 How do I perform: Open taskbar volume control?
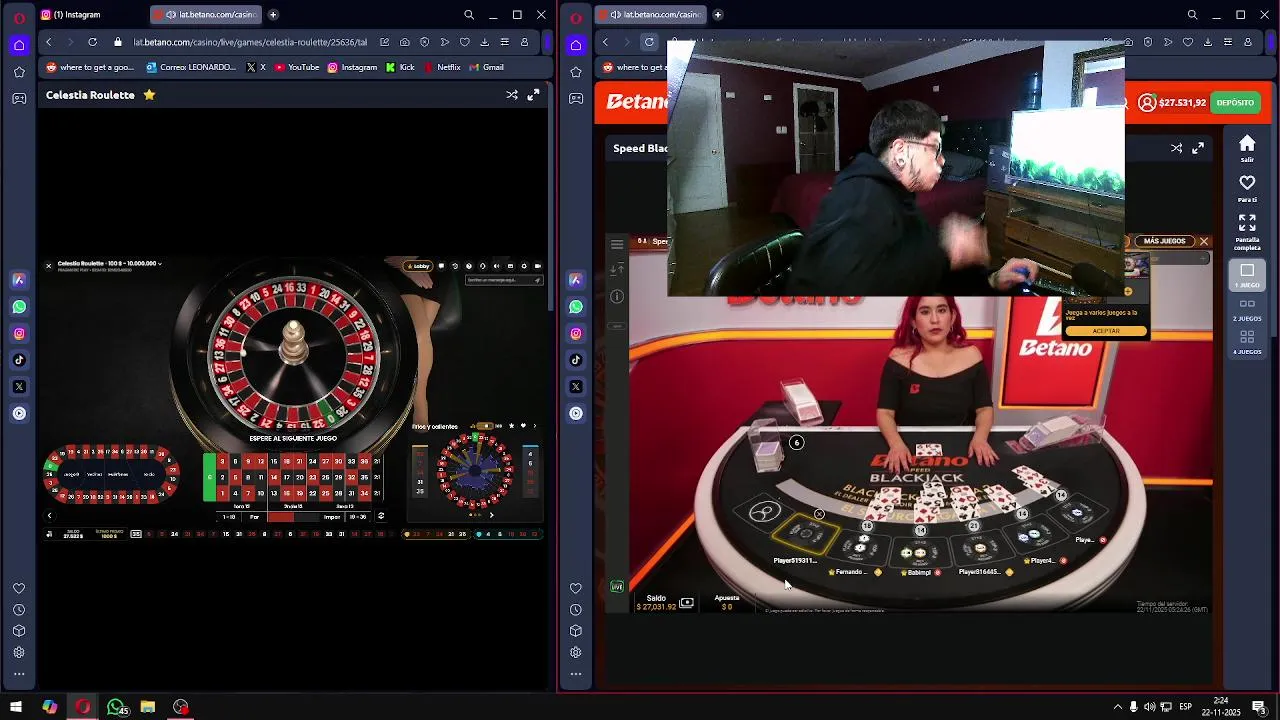tap(1149, 707)
